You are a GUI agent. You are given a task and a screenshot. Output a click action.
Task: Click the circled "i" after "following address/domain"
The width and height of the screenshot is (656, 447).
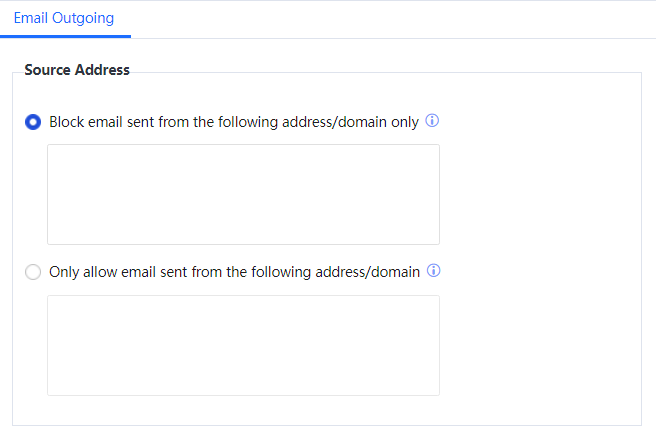pos(434,271)
